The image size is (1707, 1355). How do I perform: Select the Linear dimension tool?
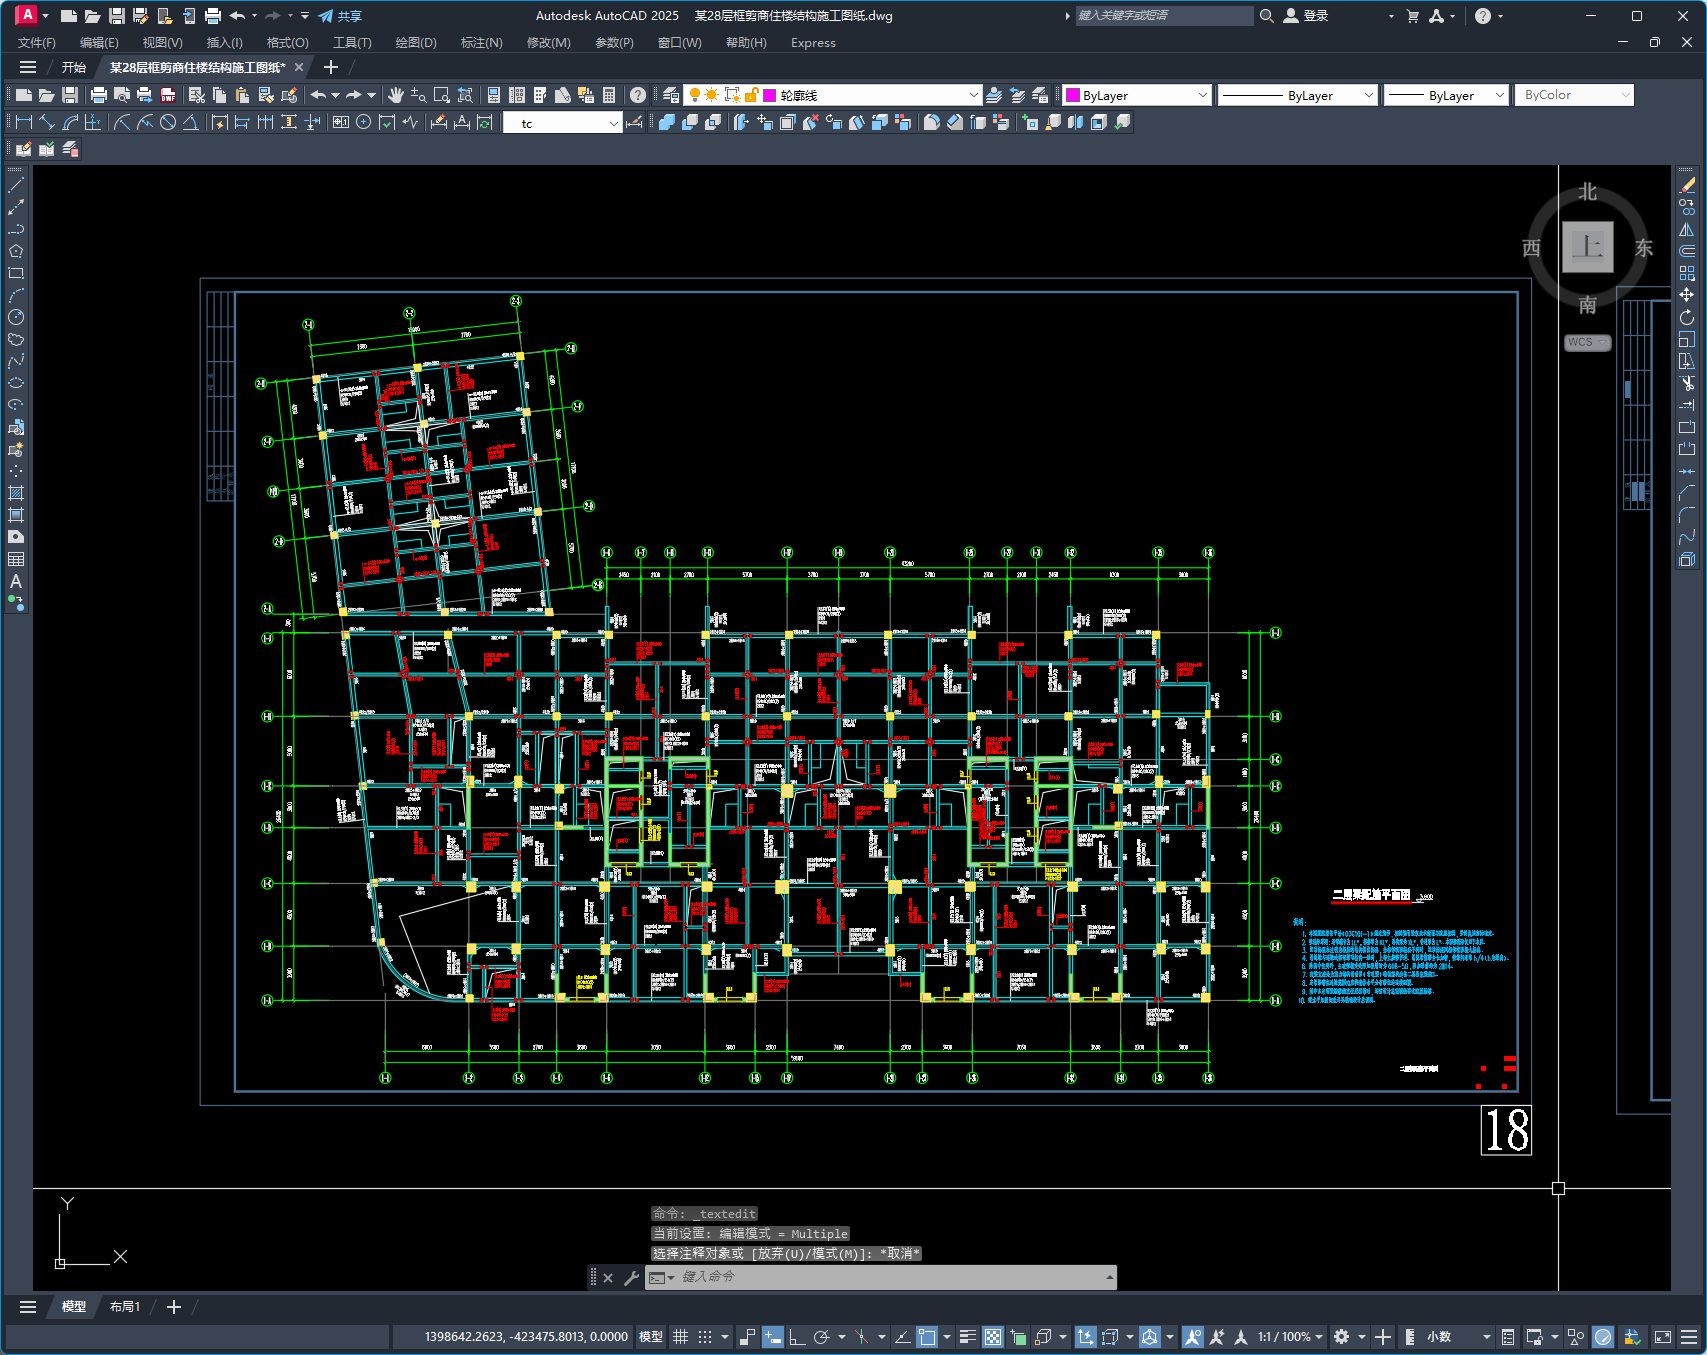pos(24,122)
